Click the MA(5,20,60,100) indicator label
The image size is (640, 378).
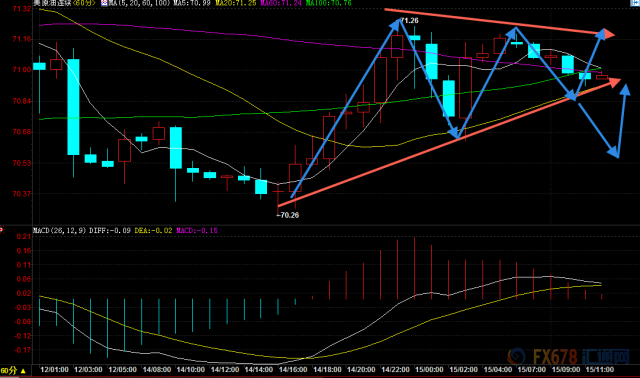point(139,3)
